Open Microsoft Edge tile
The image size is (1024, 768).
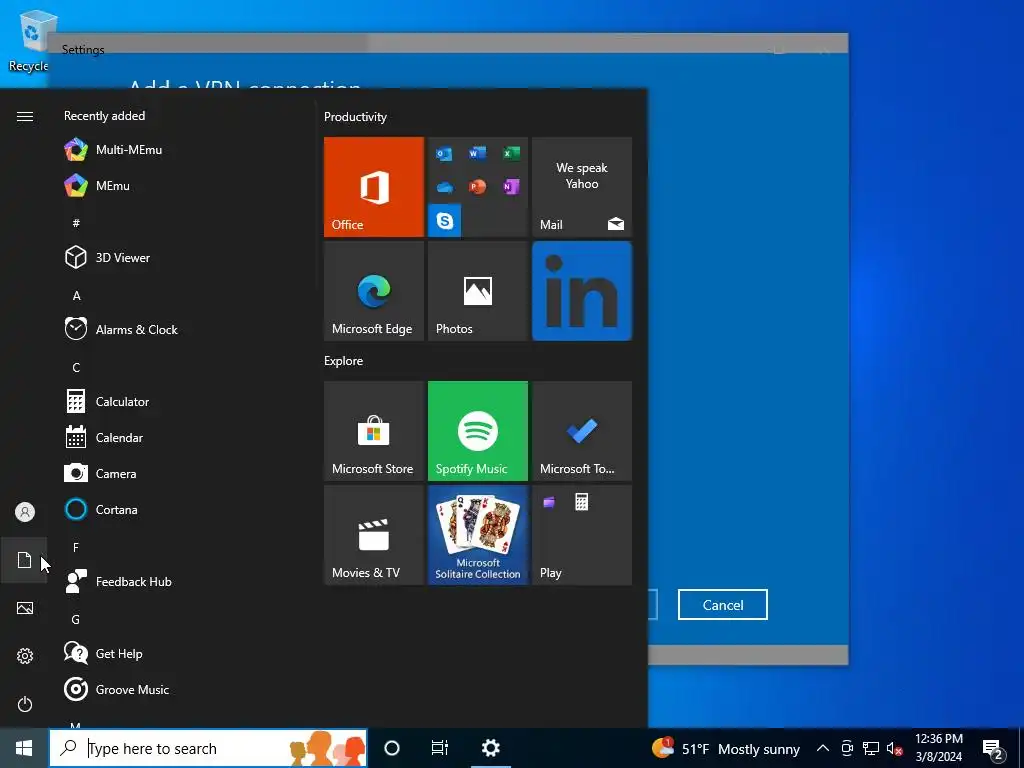click(374, 291)
